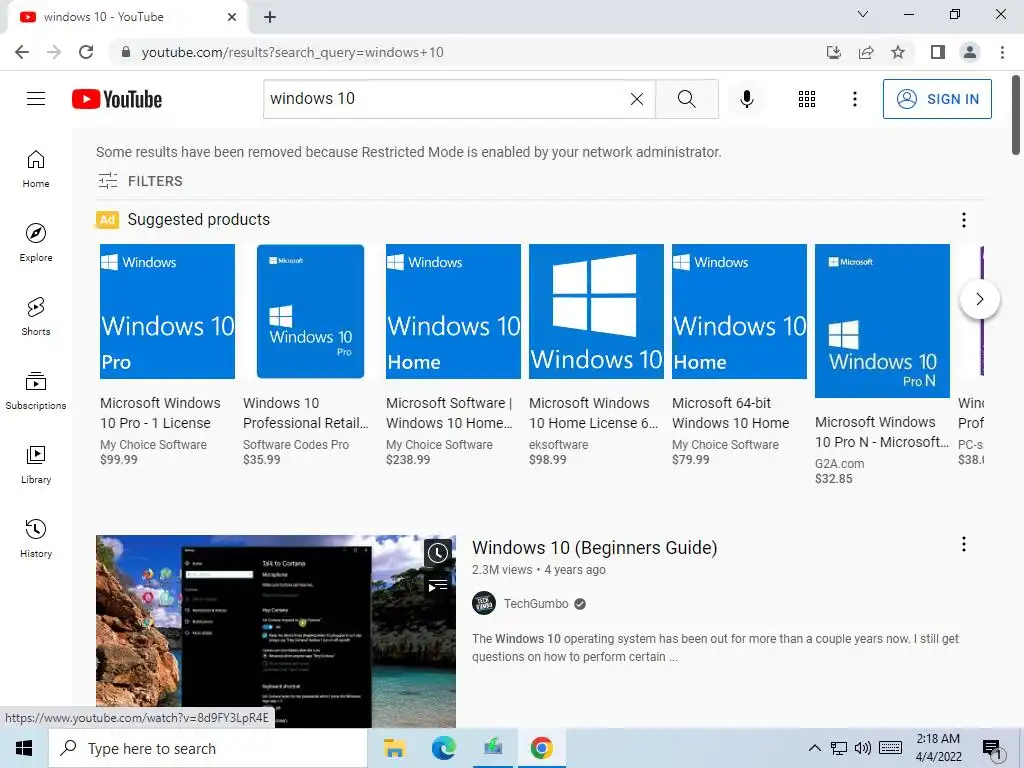Open History in the sidebar
The height and width of the screenshot is (768, 1024).
click(36, 538)
